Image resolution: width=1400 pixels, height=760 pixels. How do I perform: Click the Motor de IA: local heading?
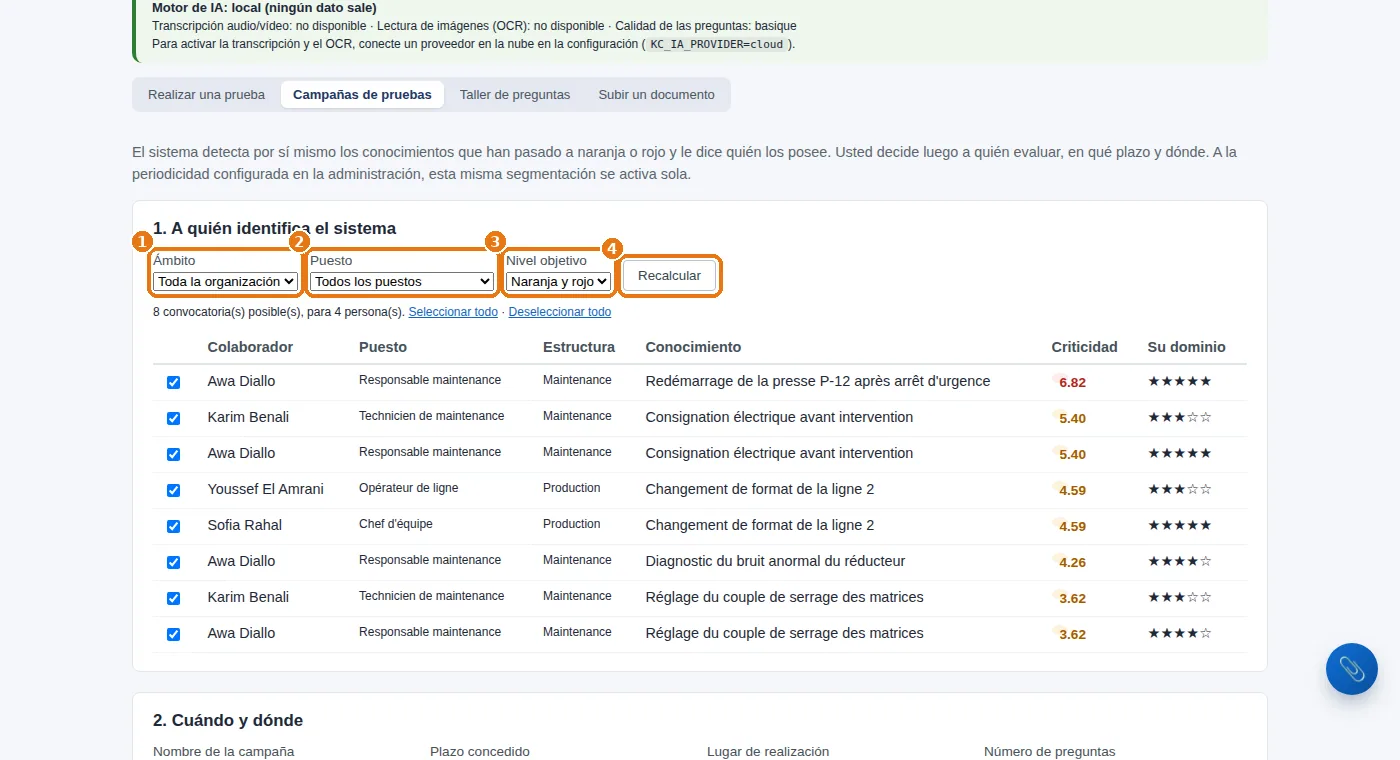264,8
